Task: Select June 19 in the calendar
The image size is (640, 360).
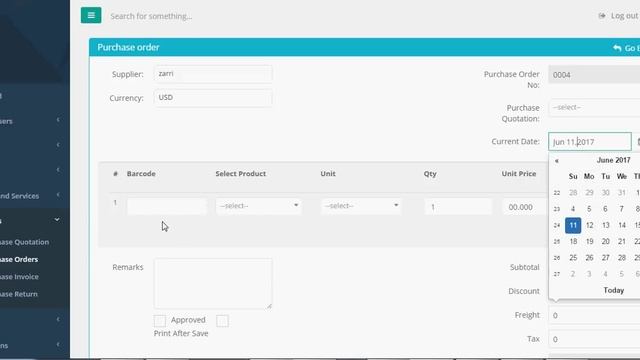Action: pos(589,242)
